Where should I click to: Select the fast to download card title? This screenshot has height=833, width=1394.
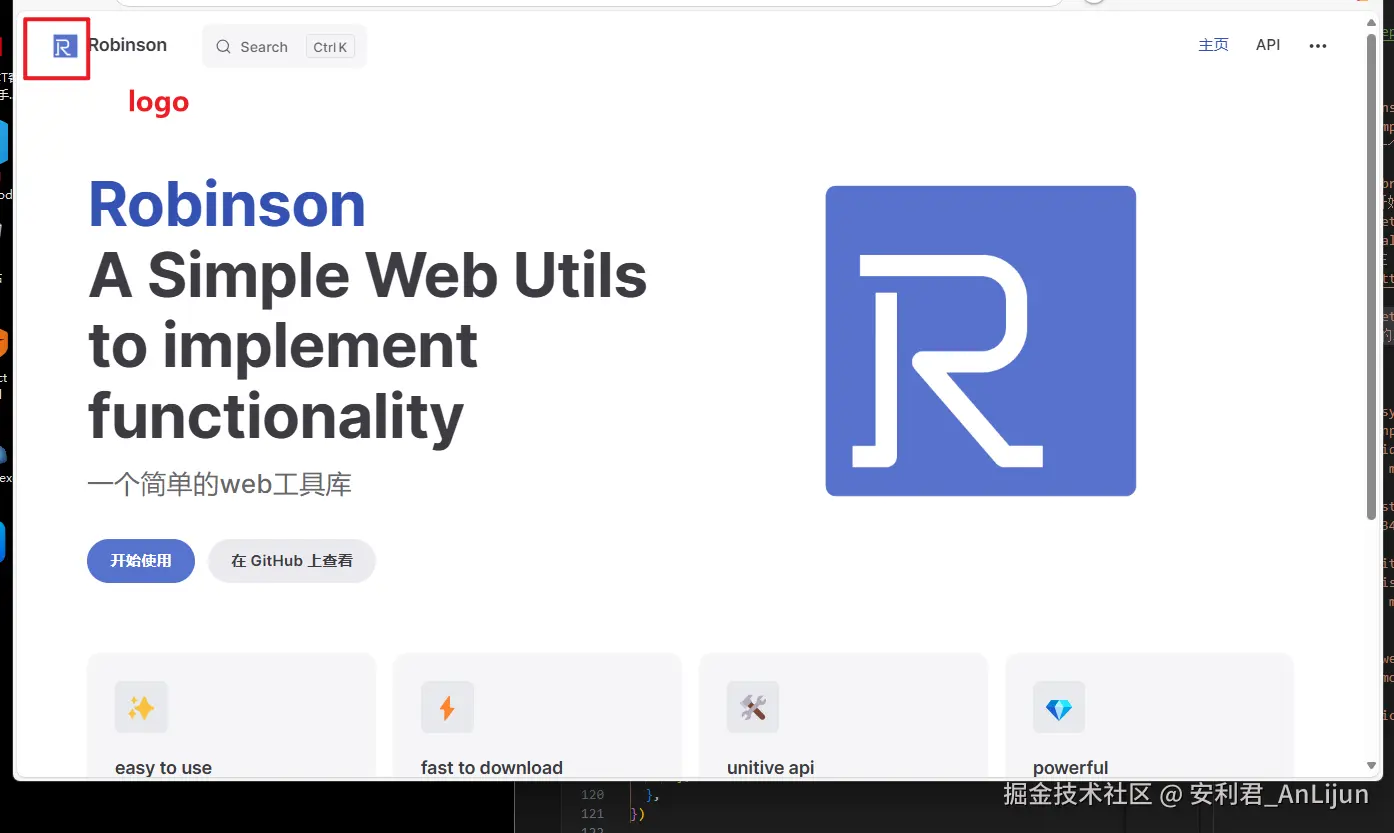point(492,768)
